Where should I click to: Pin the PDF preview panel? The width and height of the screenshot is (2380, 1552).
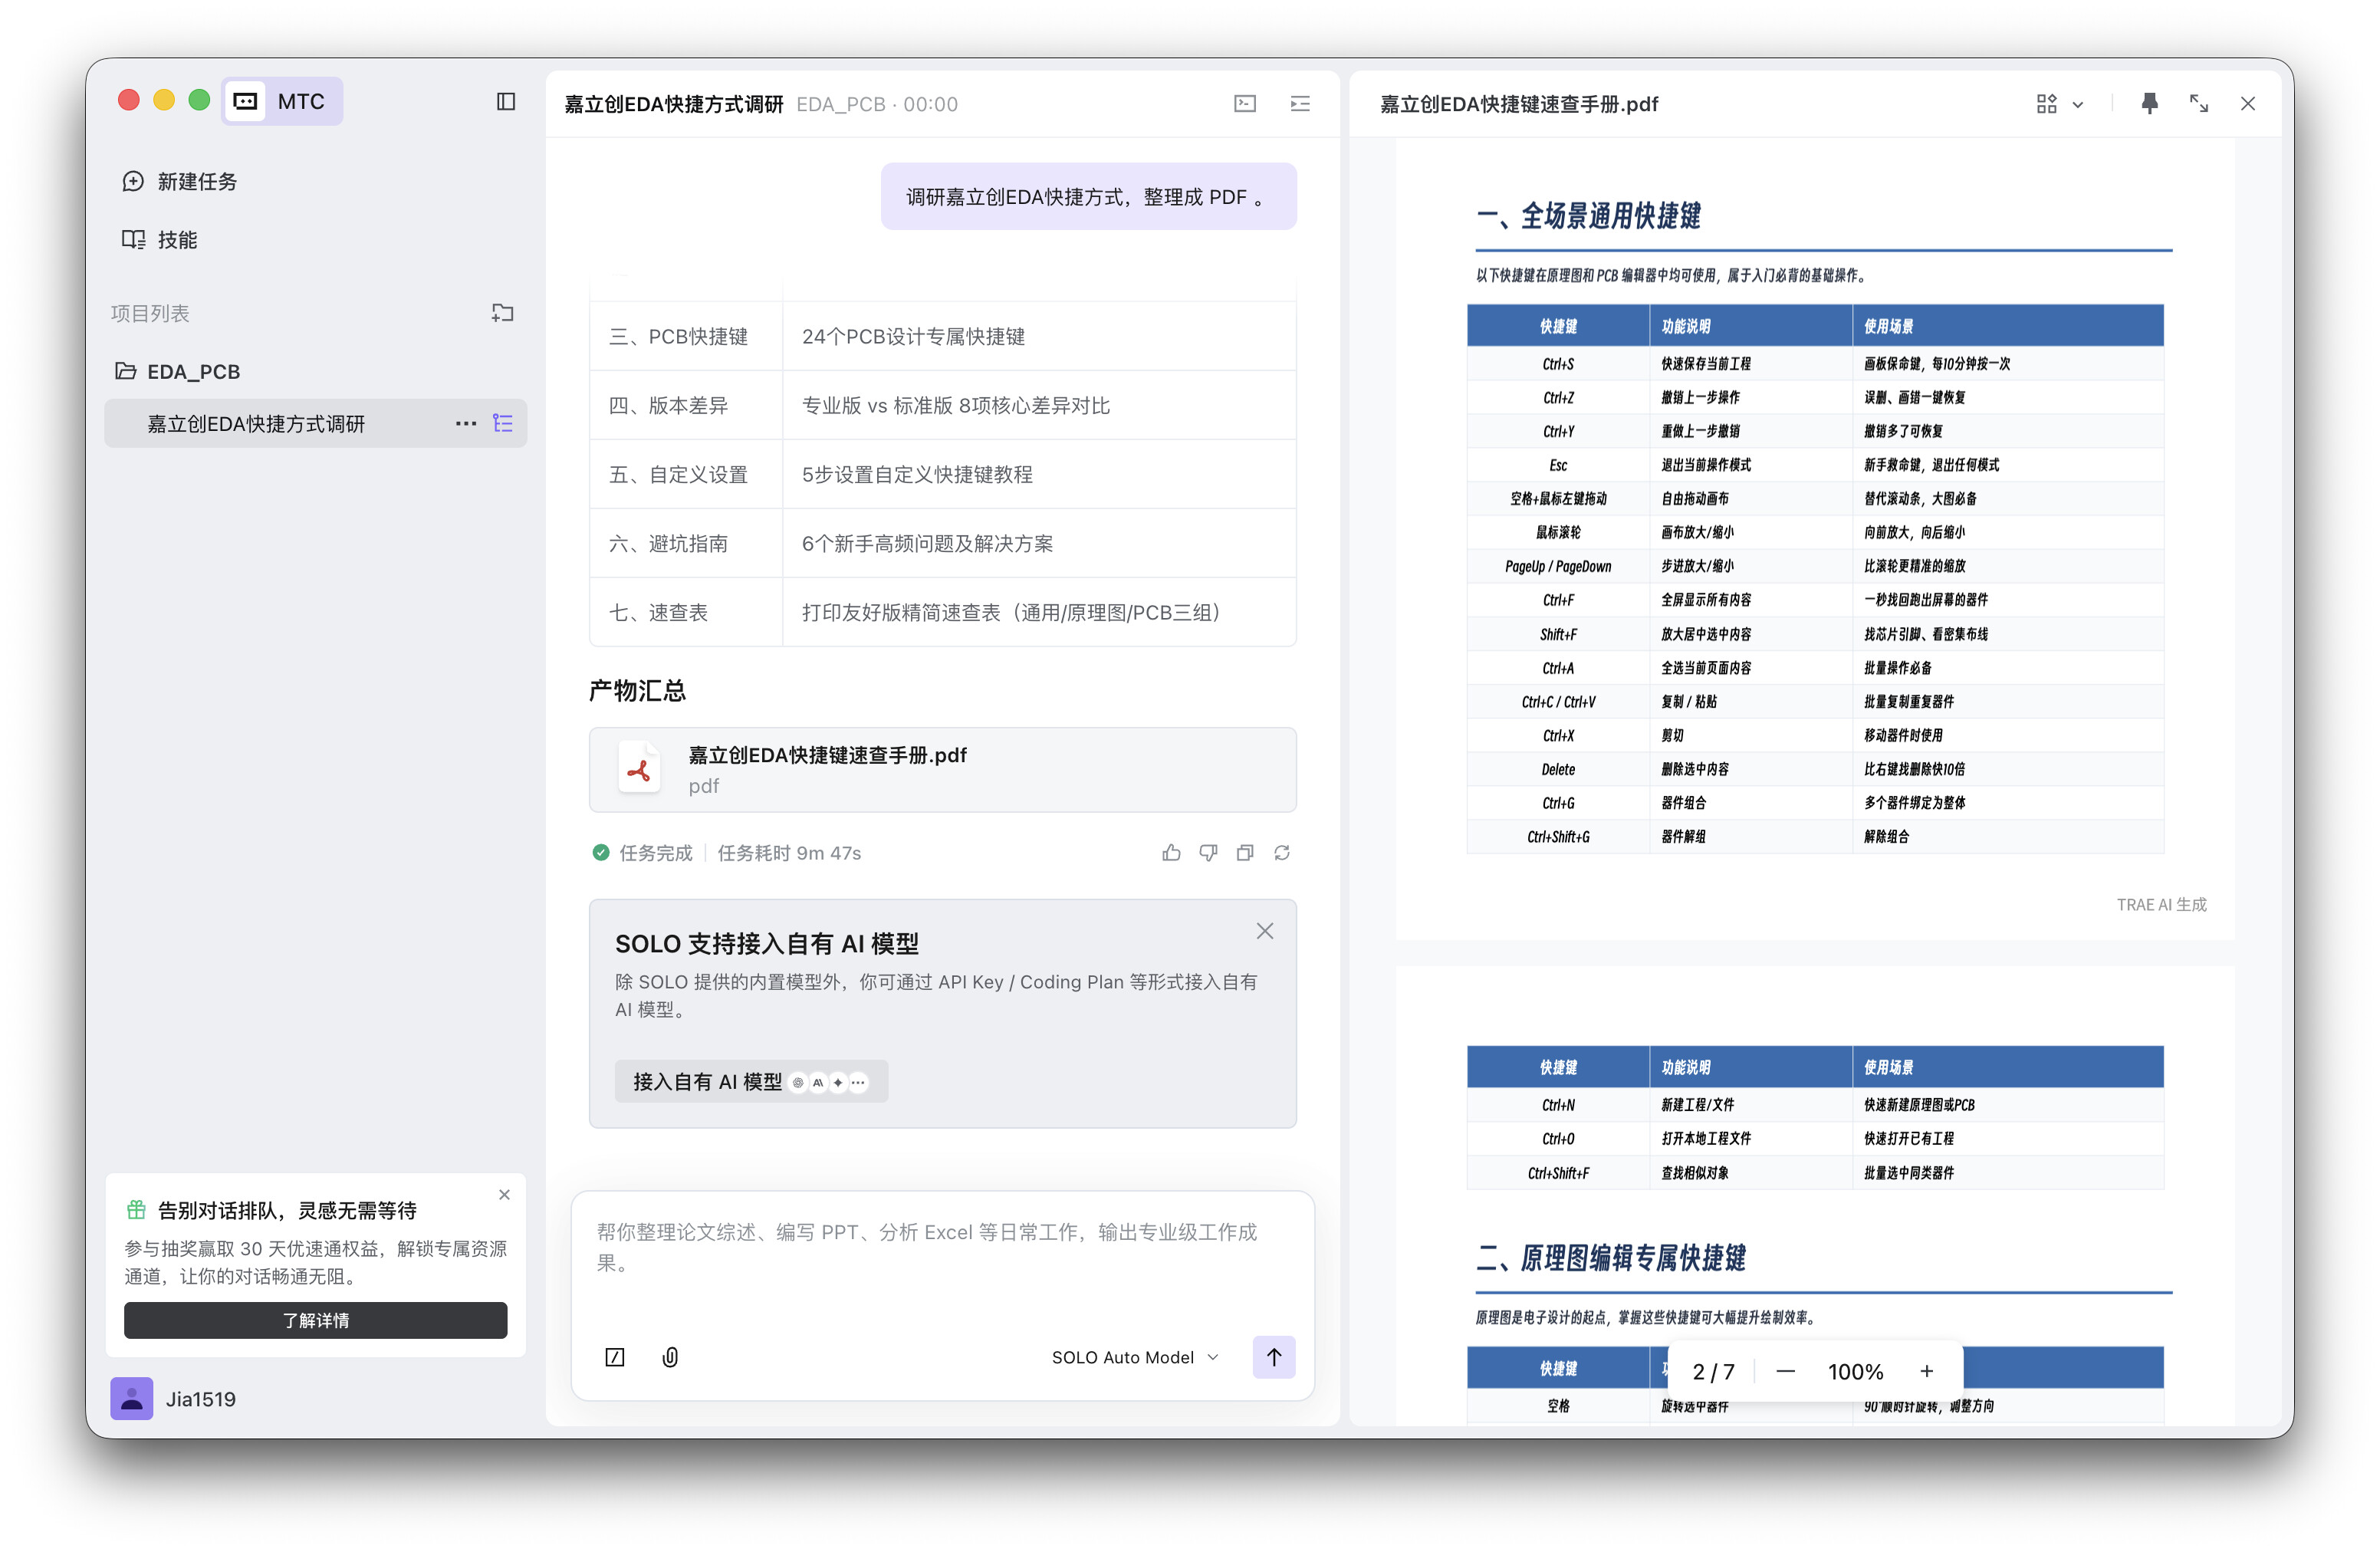tap(2149, 104)
